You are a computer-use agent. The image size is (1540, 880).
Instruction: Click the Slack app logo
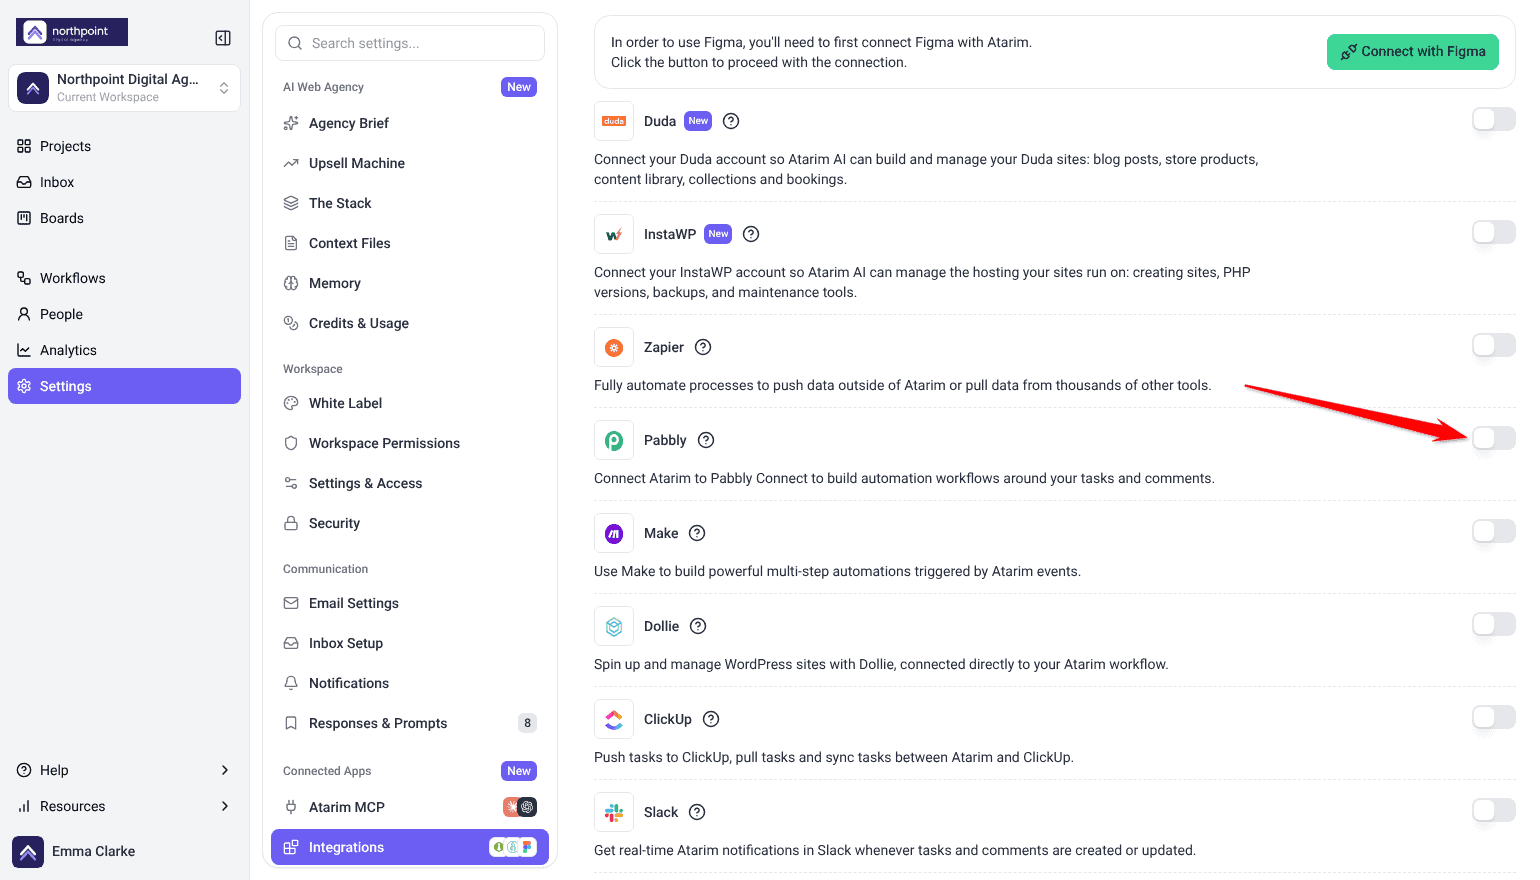(614, 812)
